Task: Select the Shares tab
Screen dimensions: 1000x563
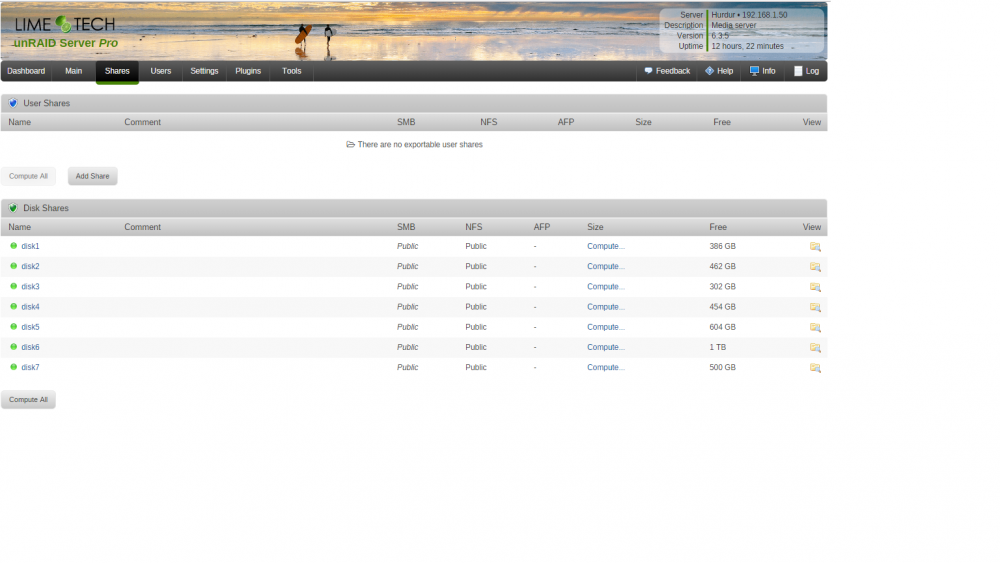Action: [117, 71]
